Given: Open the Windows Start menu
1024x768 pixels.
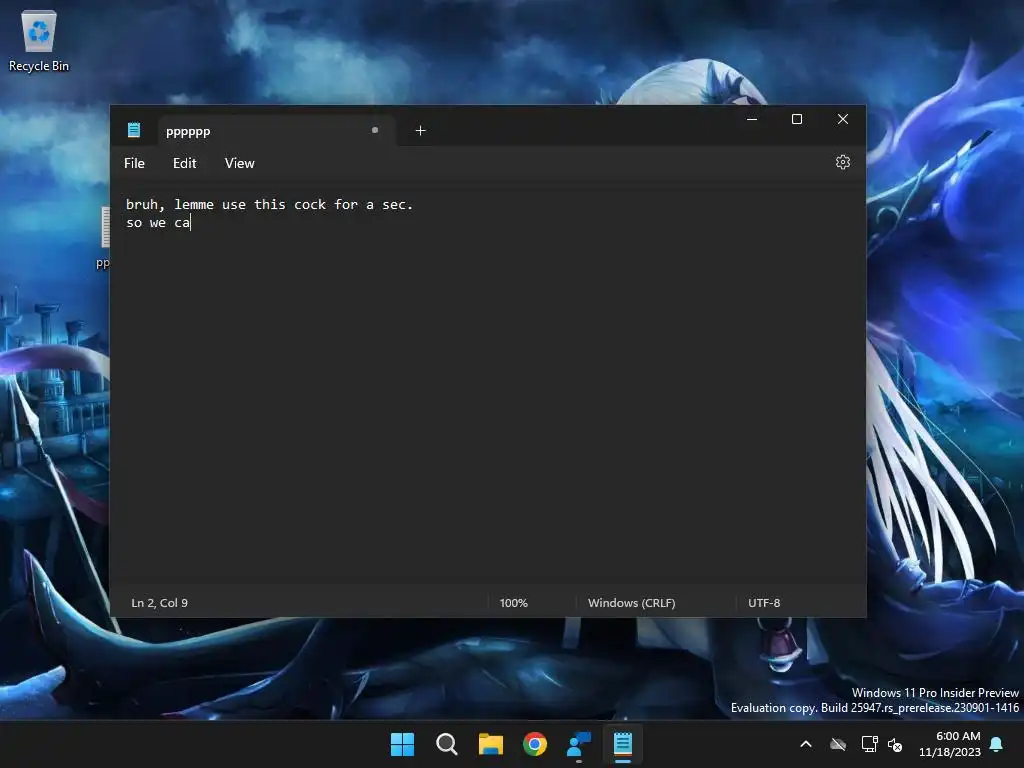Looking at the screenshot, I should click(x=402, y=744).
